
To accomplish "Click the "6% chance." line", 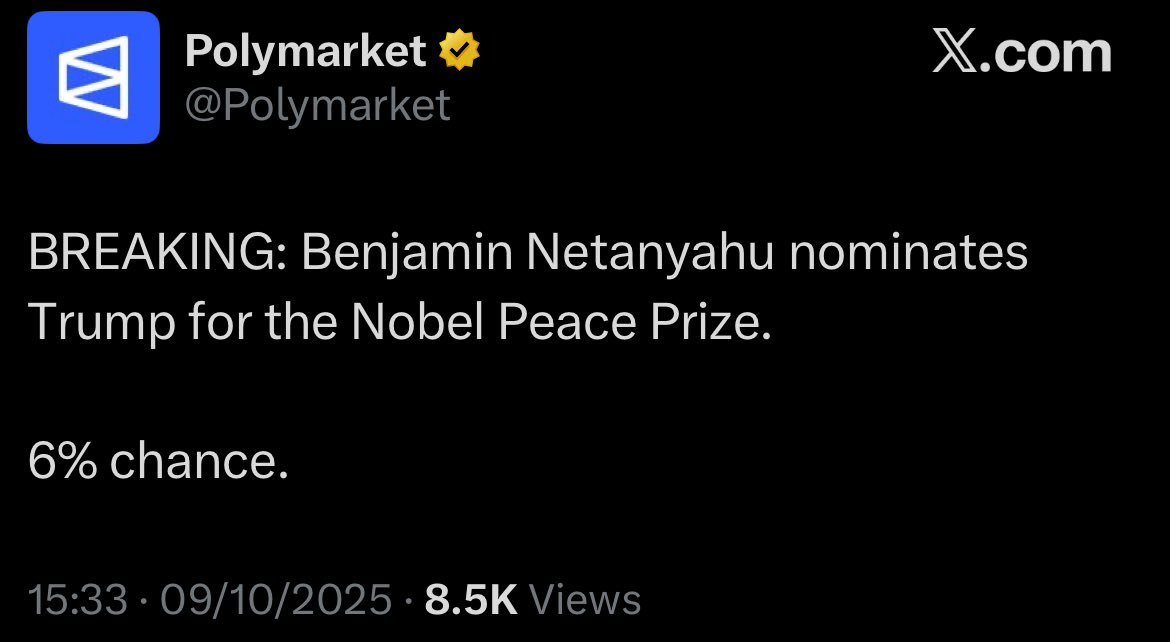I will point(159,460).
